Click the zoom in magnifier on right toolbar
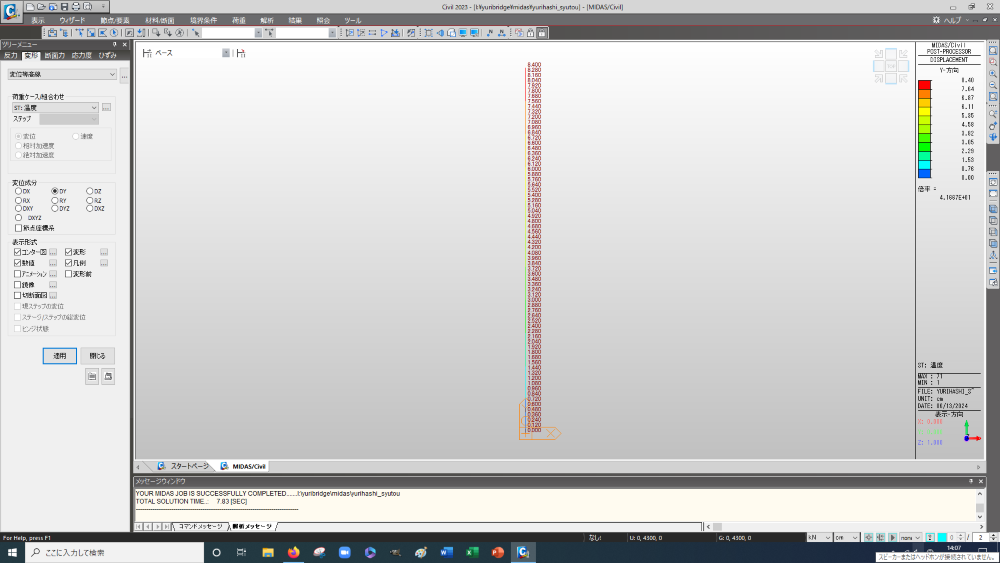Viewport: 1000px width, 563px height. (x=993, y=74)
